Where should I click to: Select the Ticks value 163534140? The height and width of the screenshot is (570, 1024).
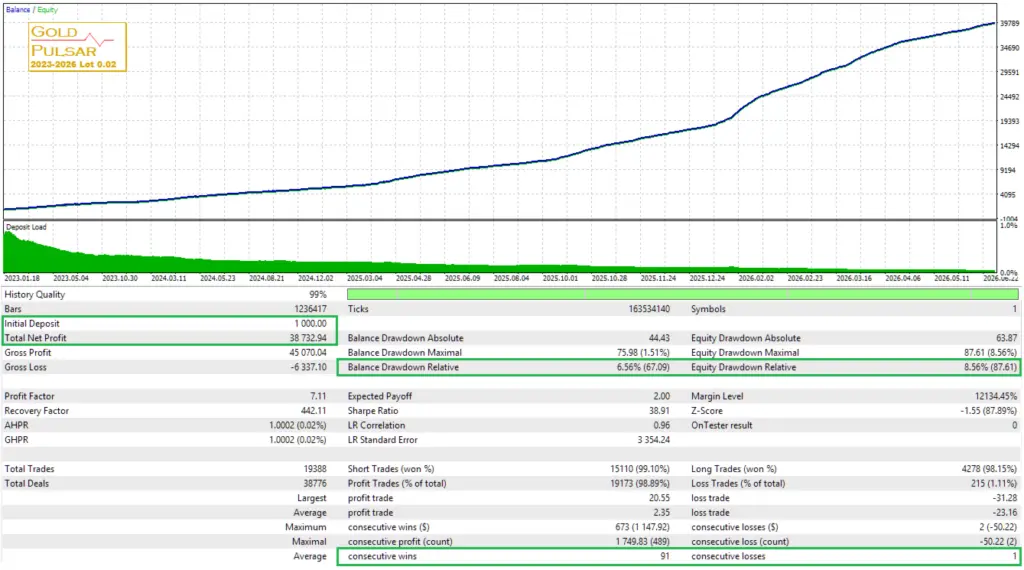click(648, 309)
